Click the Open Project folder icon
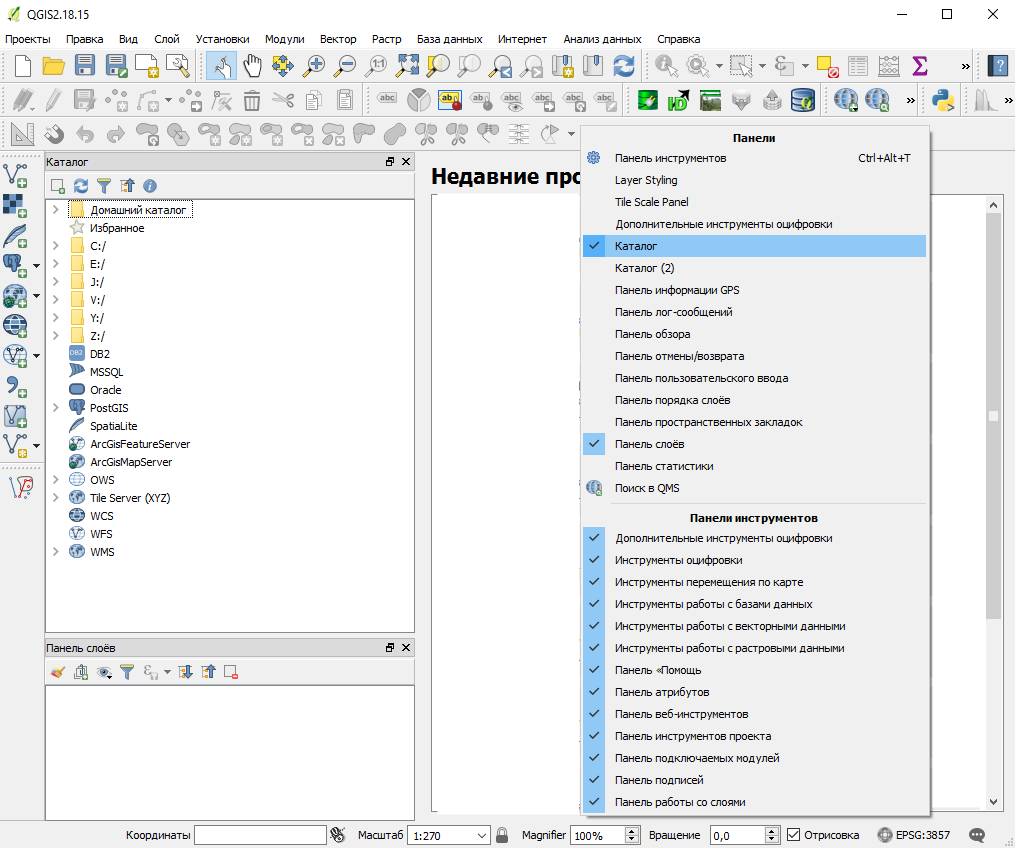Image resolution: width=1015 pixels, height=848 pixels. [53, 66]
